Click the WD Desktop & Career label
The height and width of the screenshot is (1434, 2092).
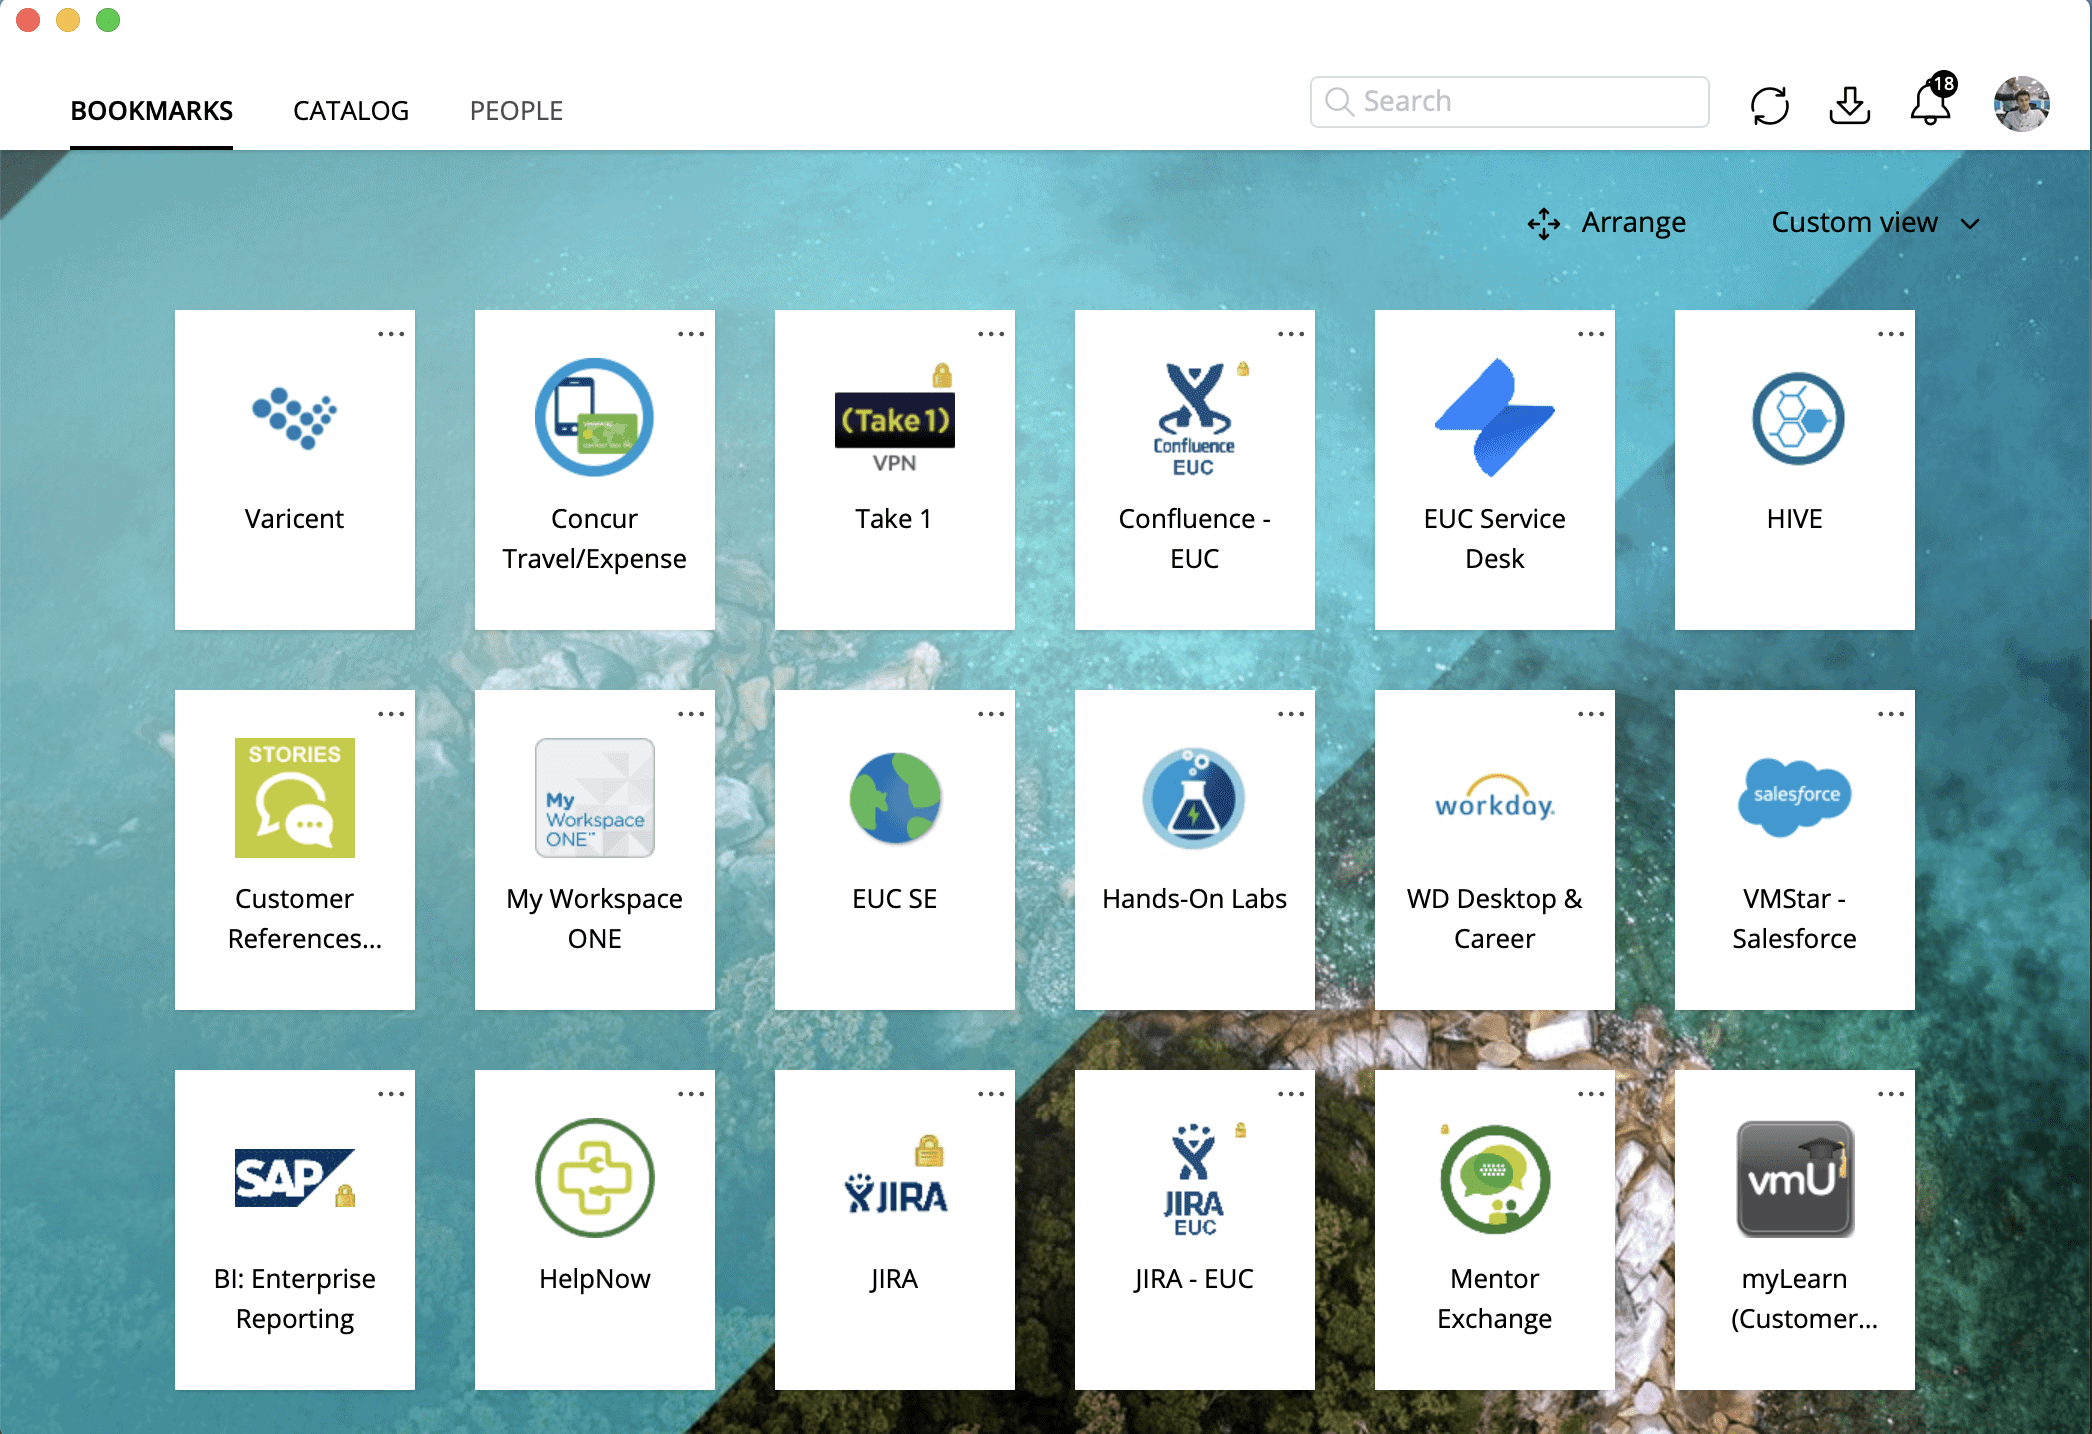(1494, 918)
